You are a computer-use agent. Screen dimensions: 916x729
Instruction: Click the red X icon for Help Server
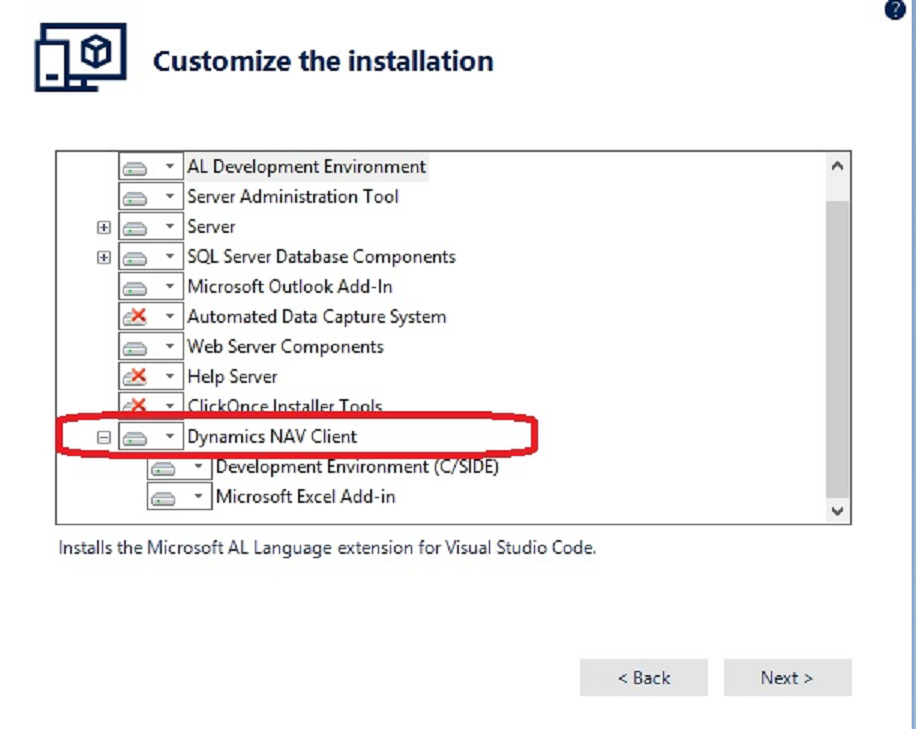tap(135, 377)
